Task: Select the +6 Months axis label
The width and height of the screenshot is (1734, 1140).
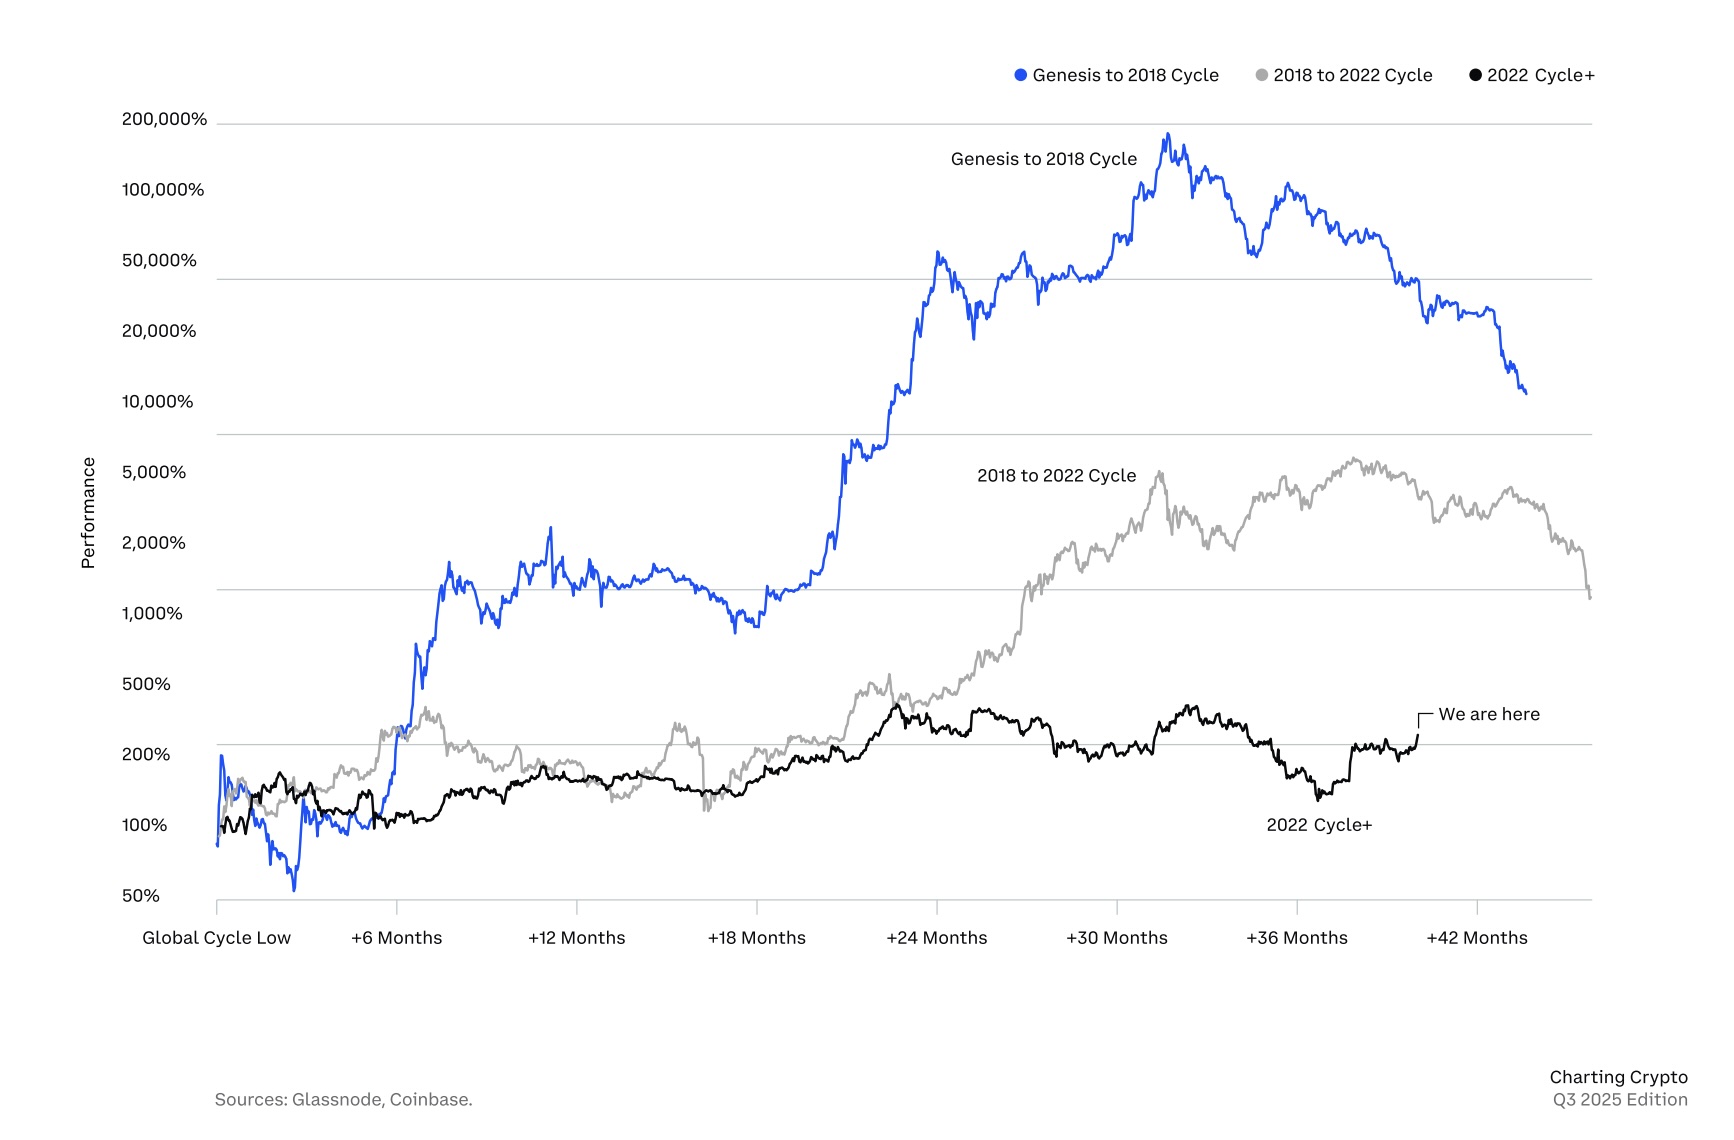Action: tap(397, 938)
